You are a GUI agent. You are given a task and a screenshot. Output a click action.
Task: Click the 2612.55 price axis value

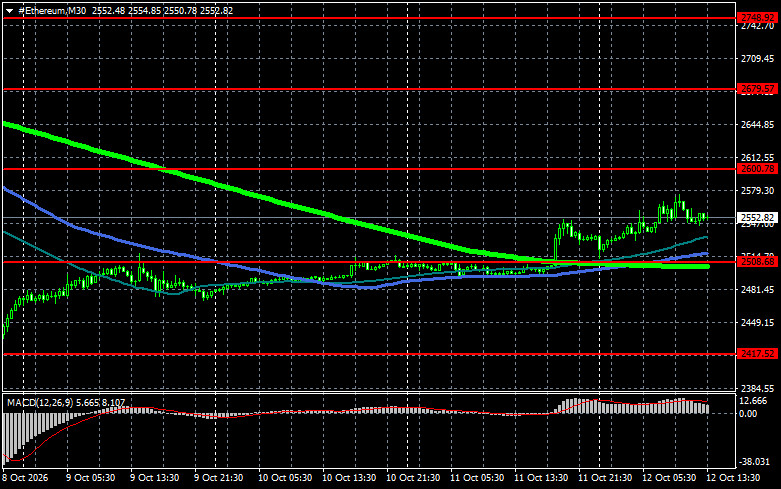(x=757, y=157)
